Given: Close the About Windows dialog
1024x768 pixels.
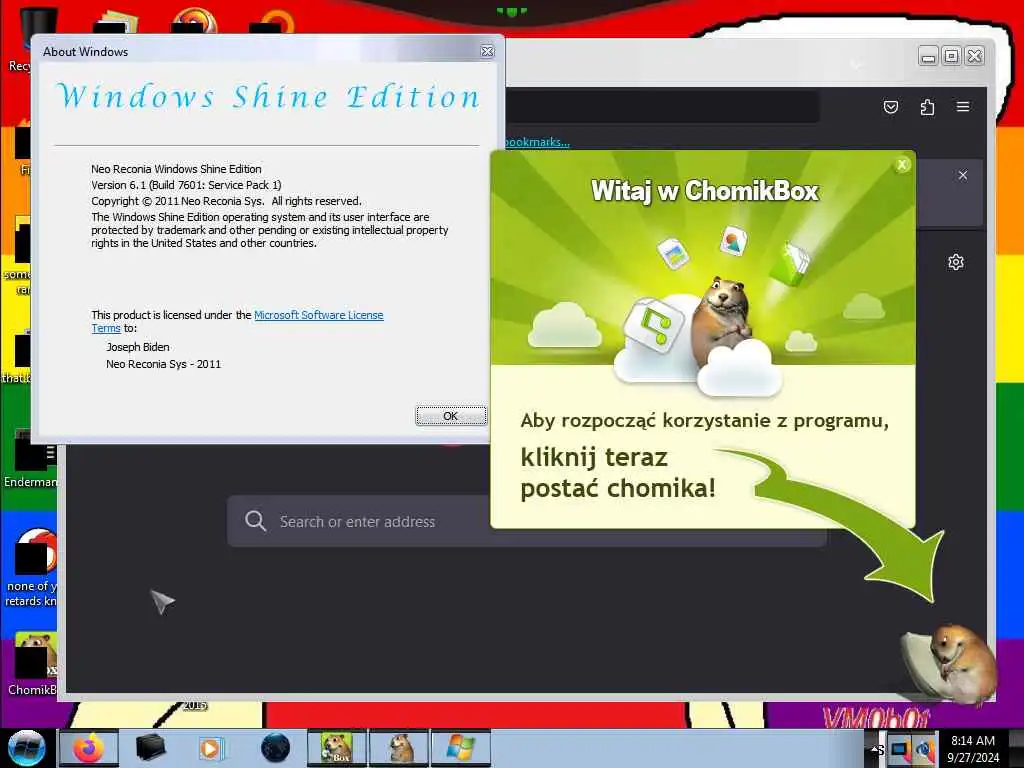Looking at the screenshot, I should tap(487, 52).
